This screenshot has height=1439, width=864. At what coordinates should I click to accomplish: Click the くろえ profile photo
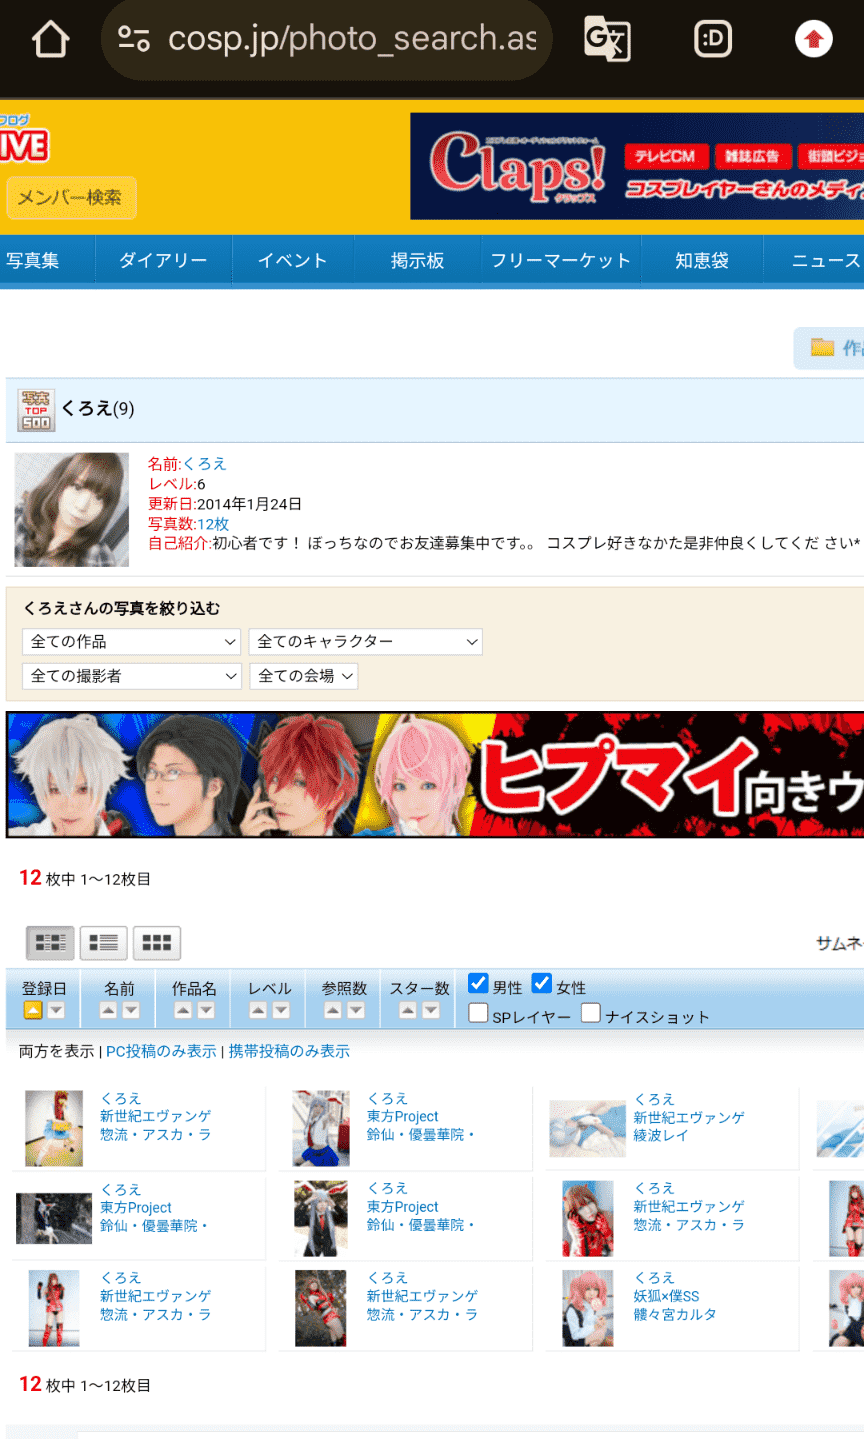pyautogui.click(x=72, y=510)
